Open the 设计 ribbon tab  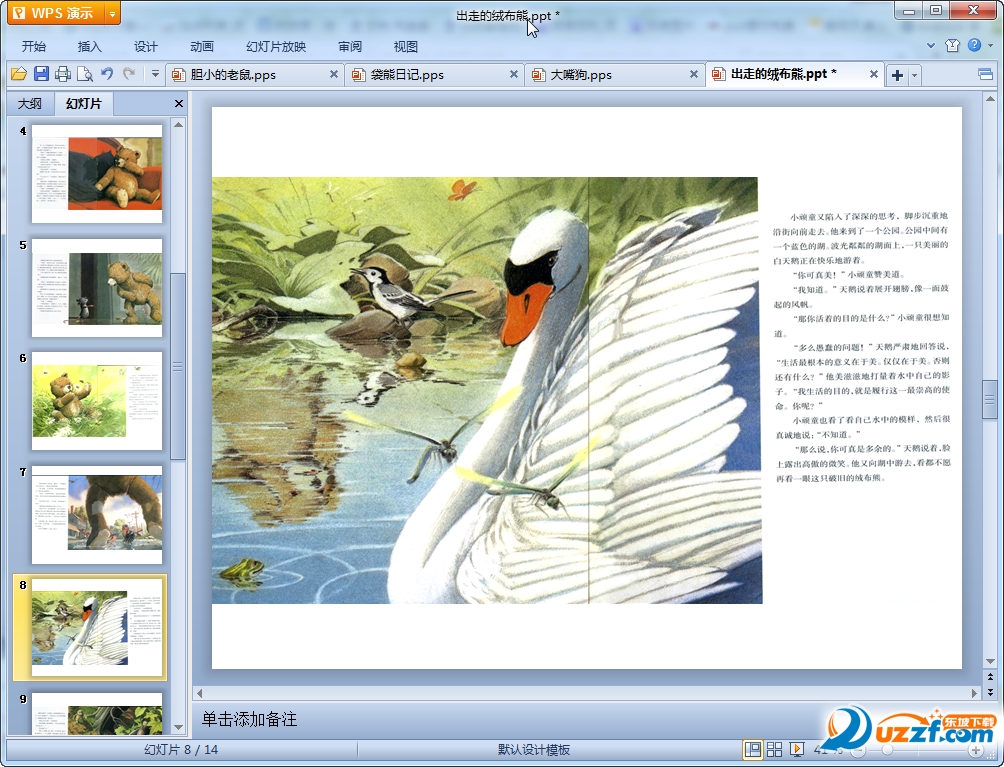145,47
